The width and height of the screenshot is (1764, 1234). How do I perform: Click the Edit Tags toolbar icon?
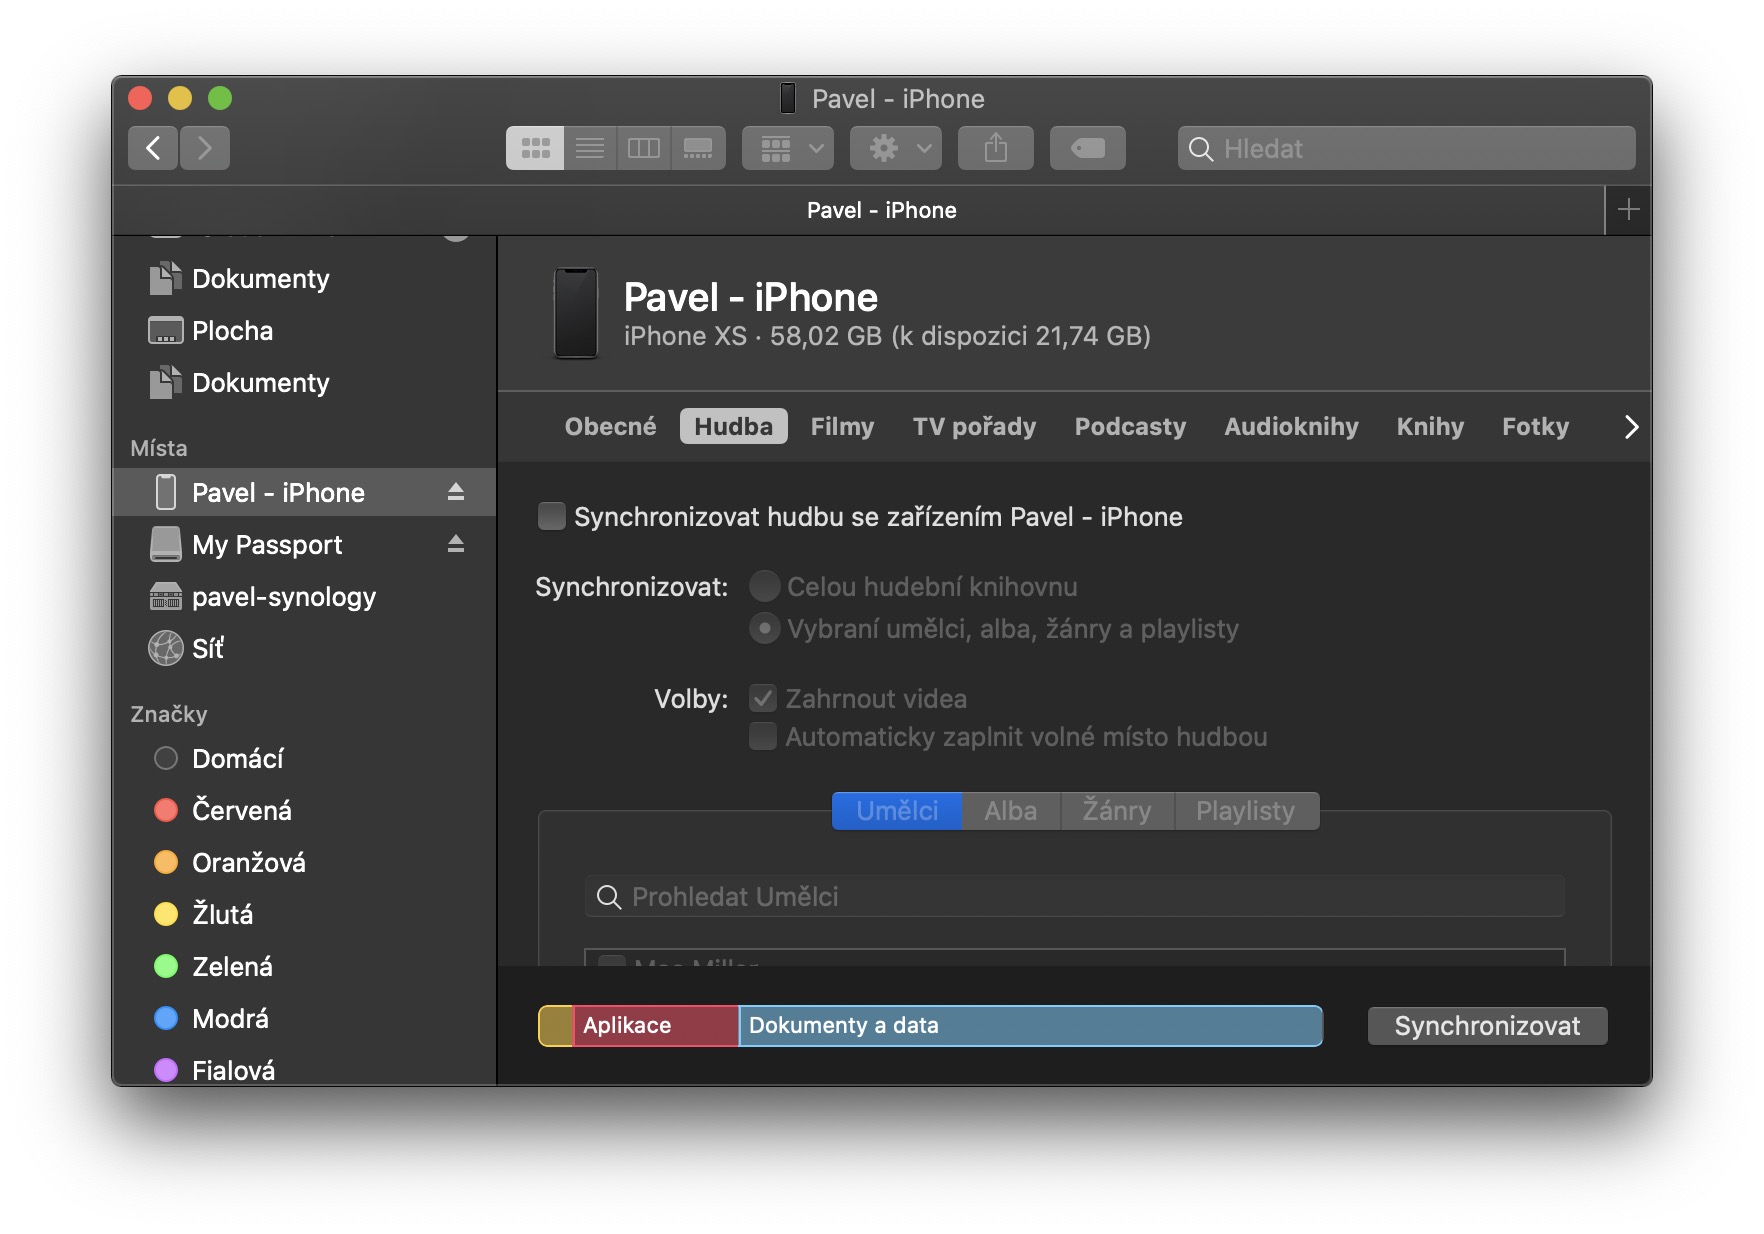pyautogui.click(x=1088, y=148)
